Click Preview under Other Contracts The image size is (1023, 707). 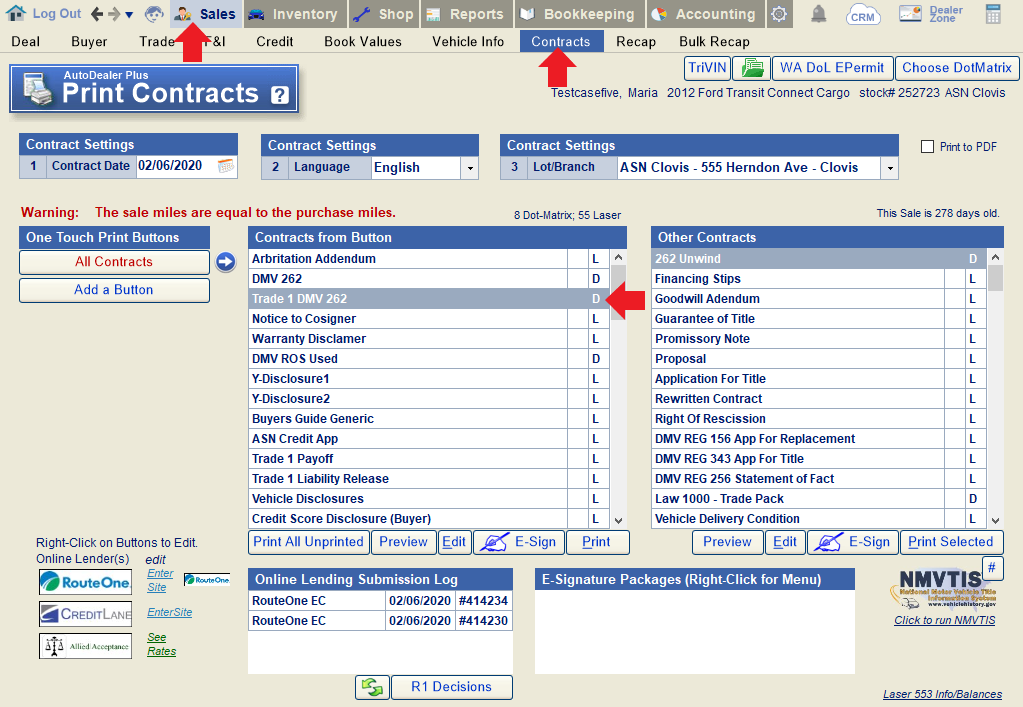point(727,542)
